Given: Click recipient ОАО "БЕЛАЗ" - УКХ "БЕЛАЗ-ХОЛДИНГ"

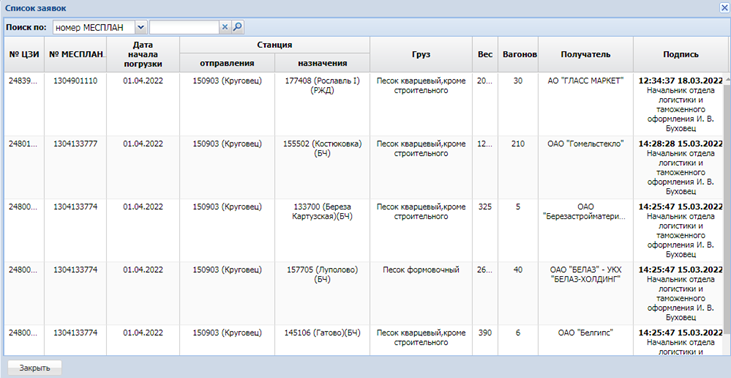Looking at the screenshot, I should (x=586, y=274).
